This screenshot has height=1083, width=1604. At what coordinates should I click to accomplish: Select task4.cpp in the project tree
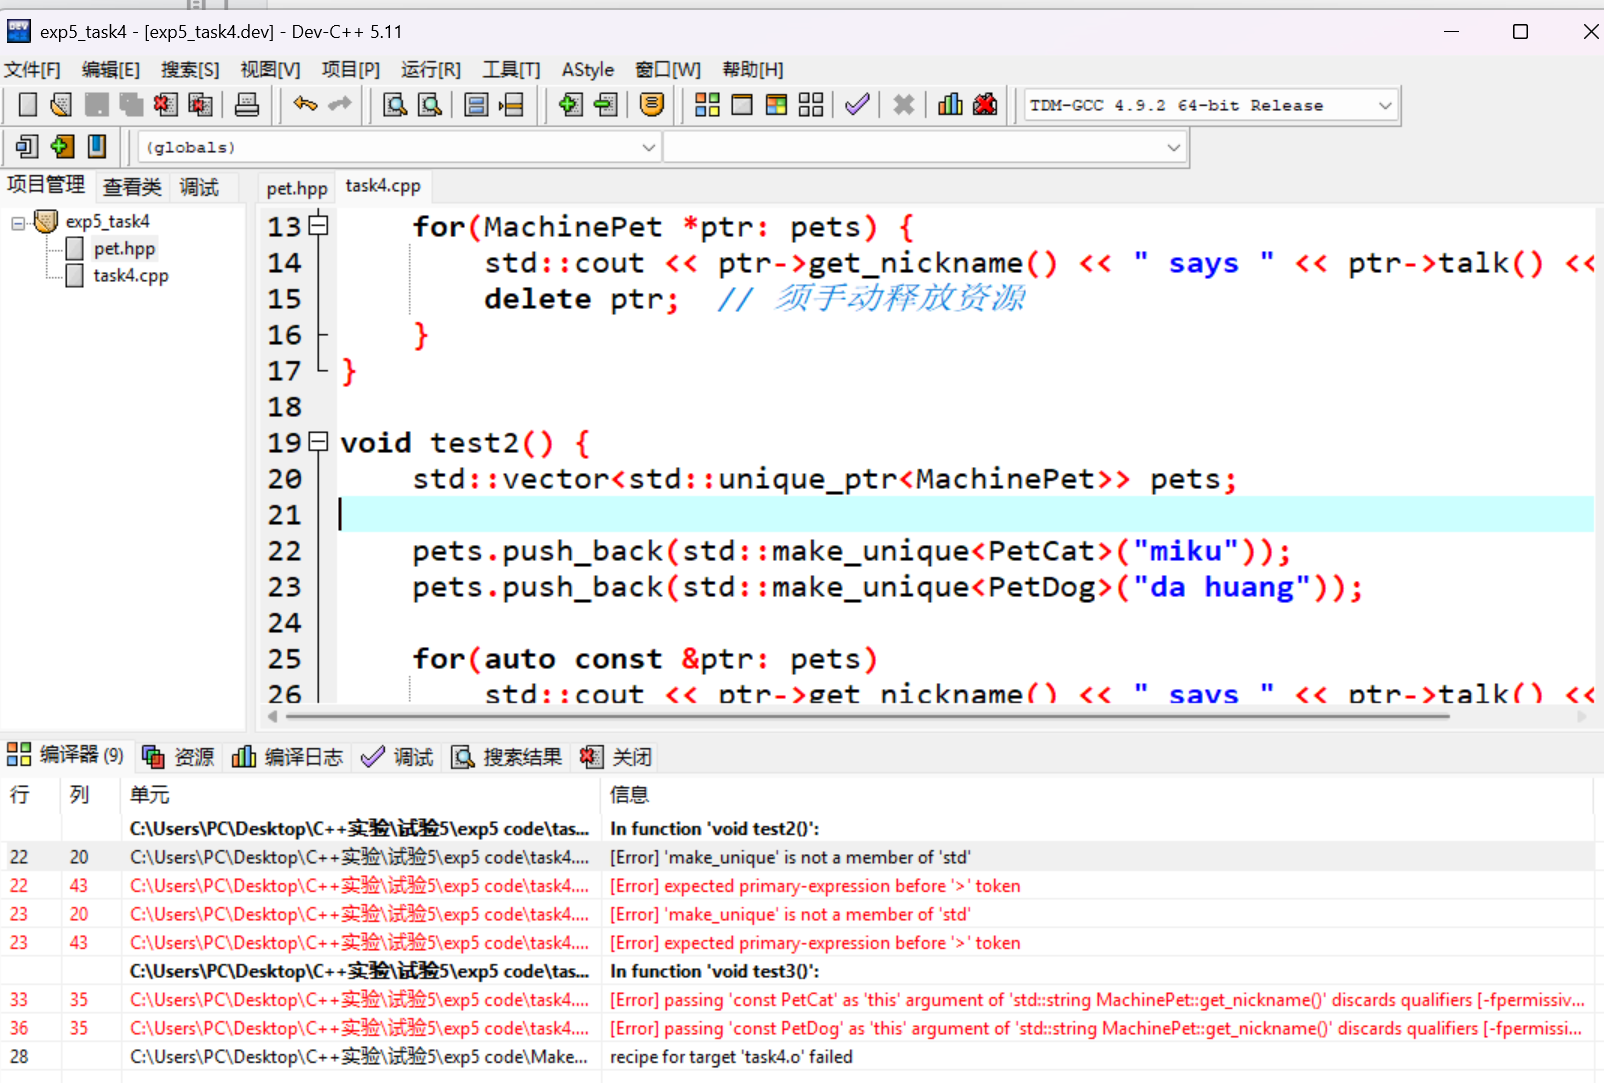(131, 276)
